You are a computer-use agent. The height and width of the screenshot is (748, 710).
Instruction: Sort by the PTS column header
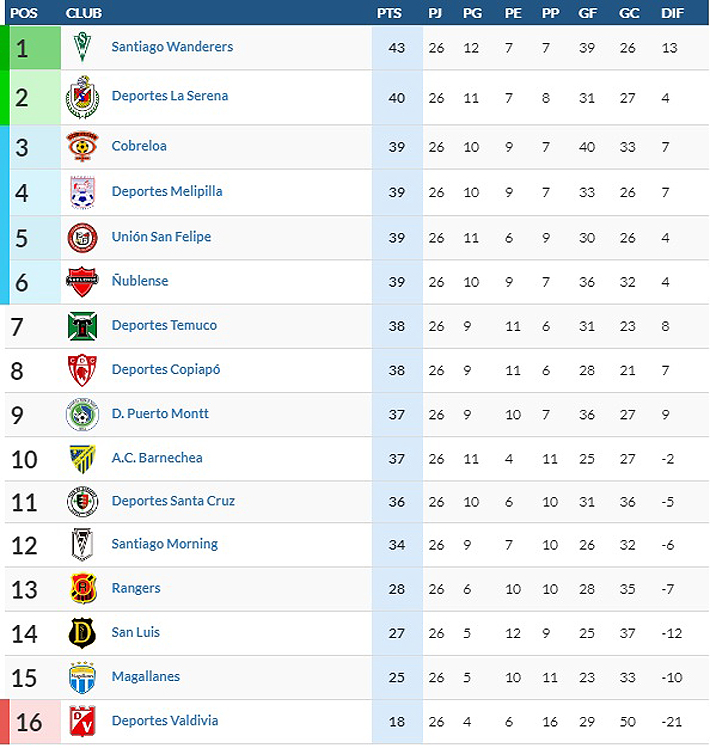click(390, 13)
